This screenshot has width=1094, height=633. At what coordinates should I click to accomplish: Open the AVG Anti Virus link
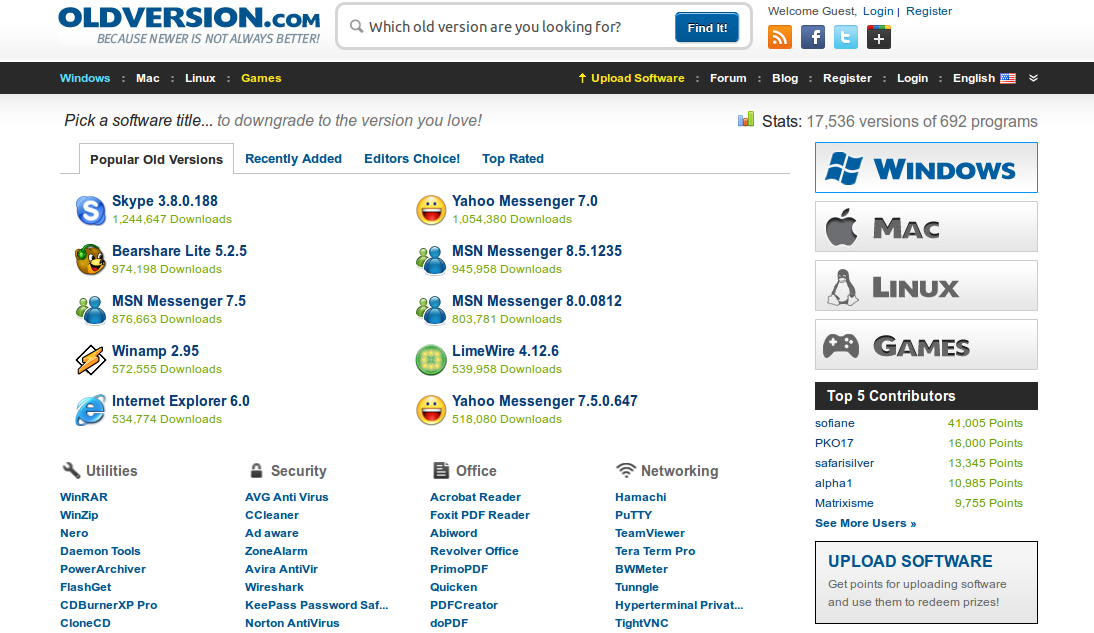[286, 497]
